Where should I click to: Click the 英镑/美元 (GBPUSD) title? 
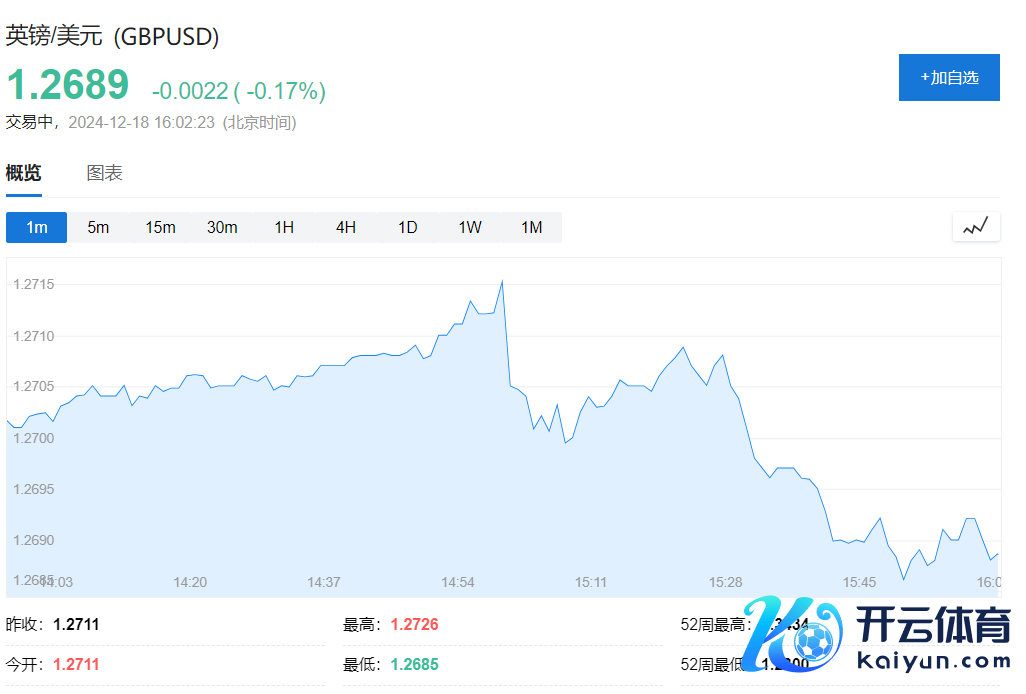click(113, 36)
